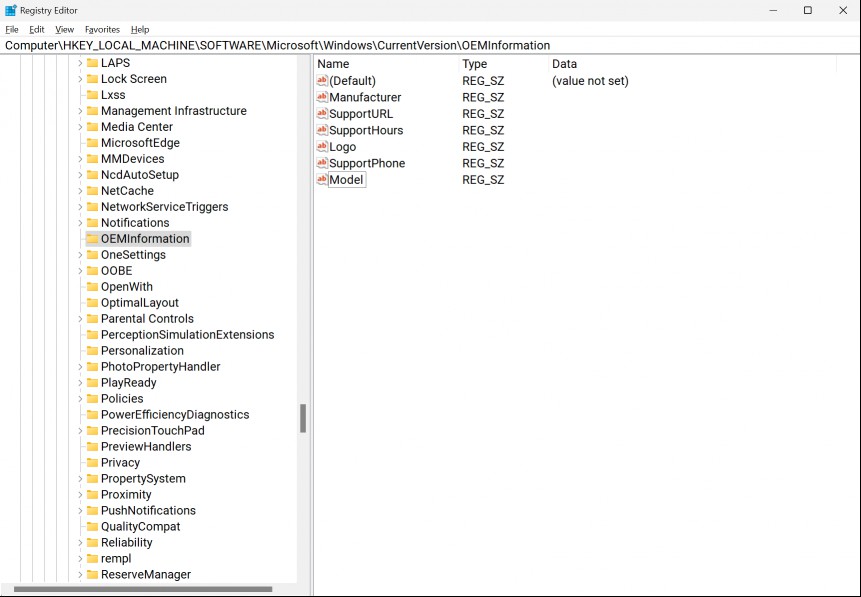The height and width of the screenshot is (597, 861).
Task: Expand the NetCache key
Action: 80,191
